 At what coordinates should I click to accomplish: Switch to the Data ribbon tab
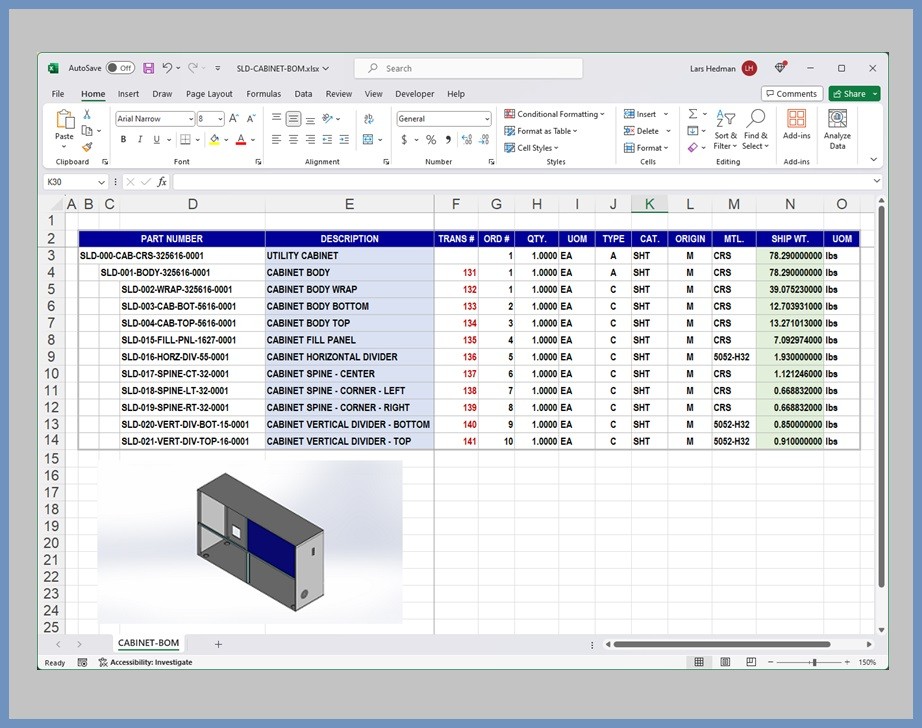[303, 93]
